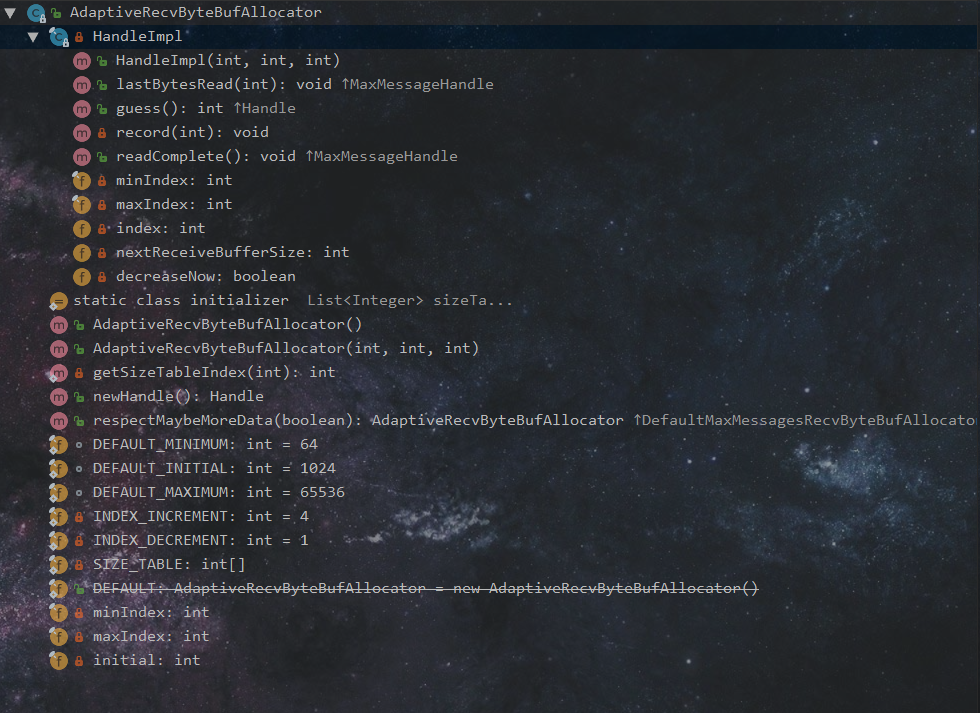Select lastBytesRead(int): void method

[305, 84]
